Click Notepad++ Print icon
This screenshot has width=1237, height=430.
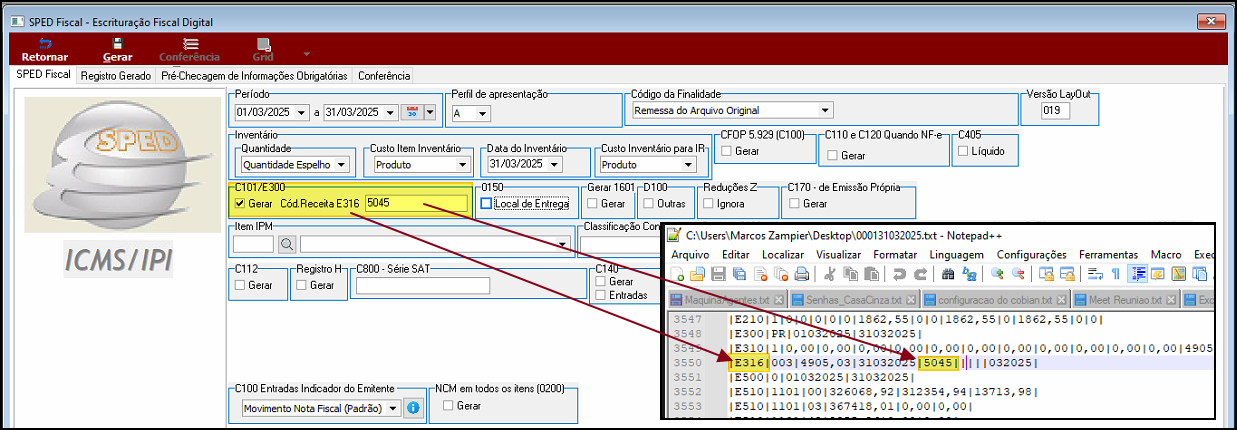tap(801, 273)
